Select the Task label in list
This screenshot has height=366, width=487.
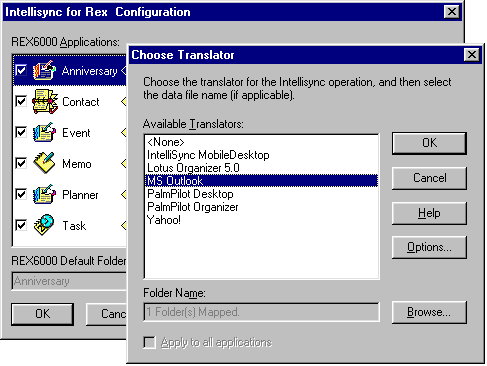pos(74,226)
